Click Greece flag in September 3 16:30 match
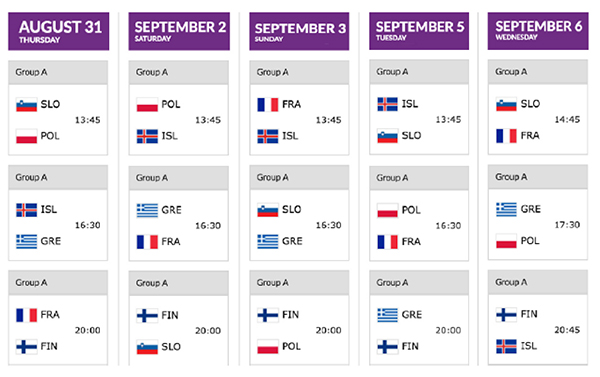Screen dimensions: 600x377 [267, 242]
